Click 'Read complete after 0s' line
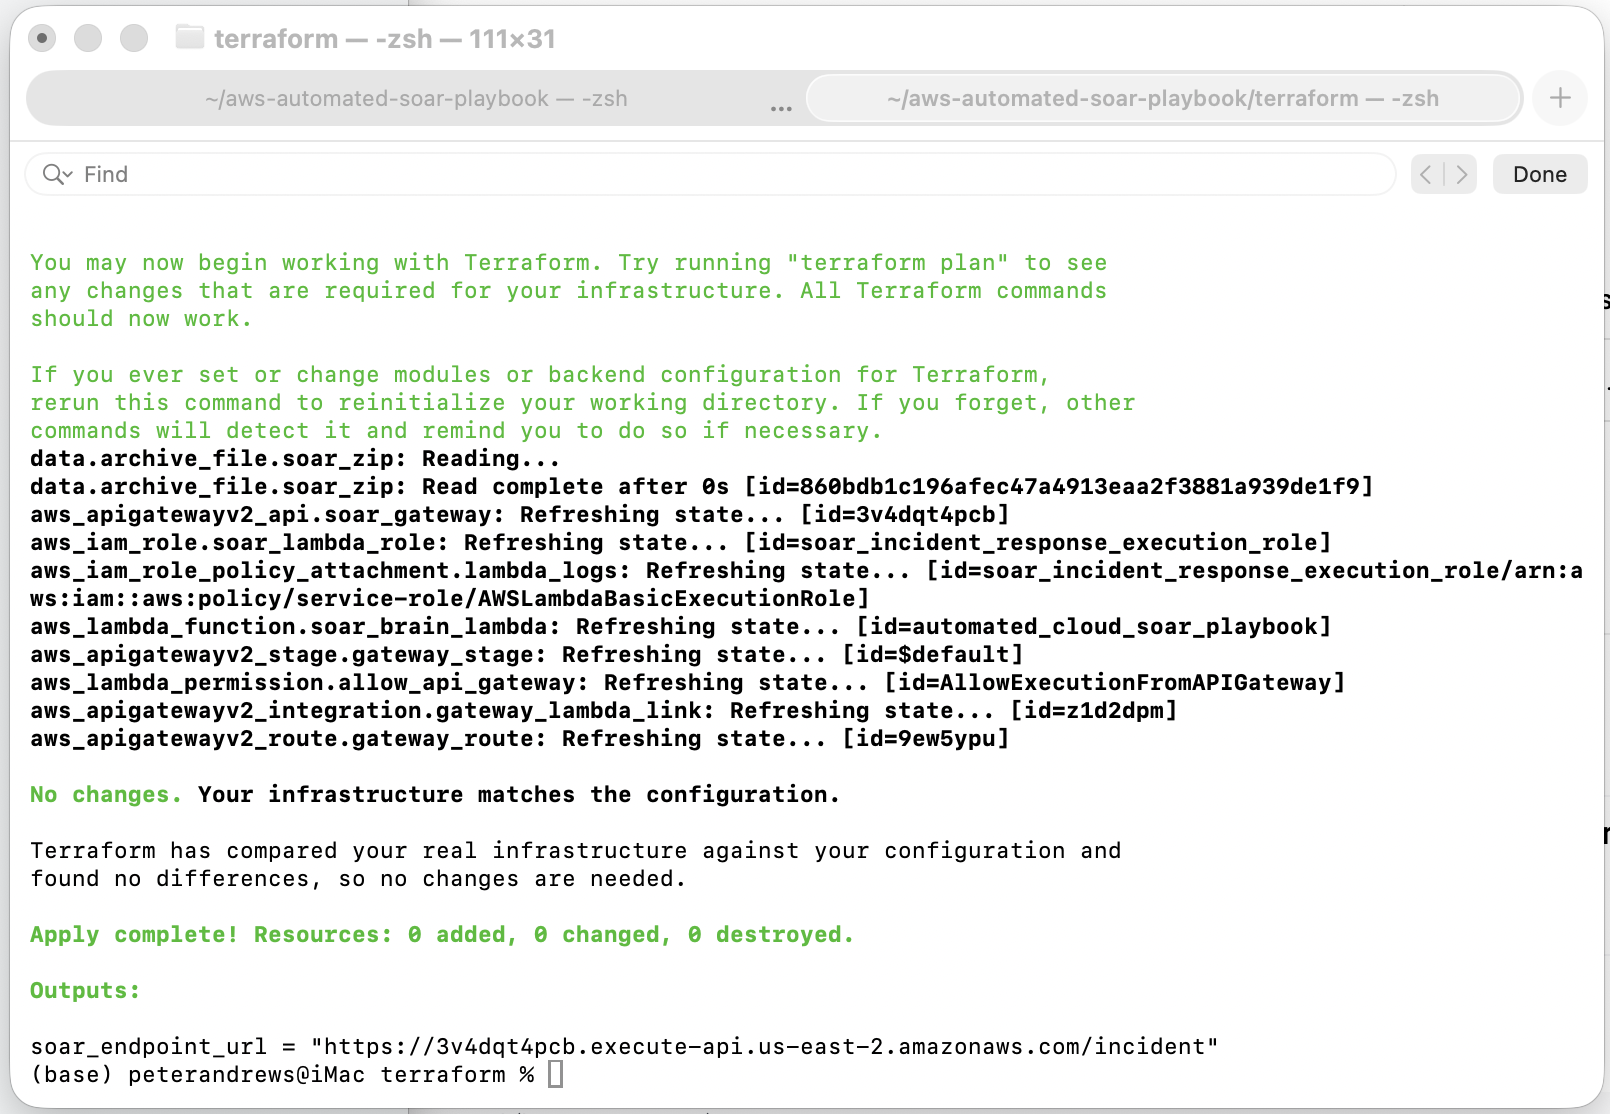Image resolution: width=1610 pixels, height=1114 pixels. click(702, 487)
